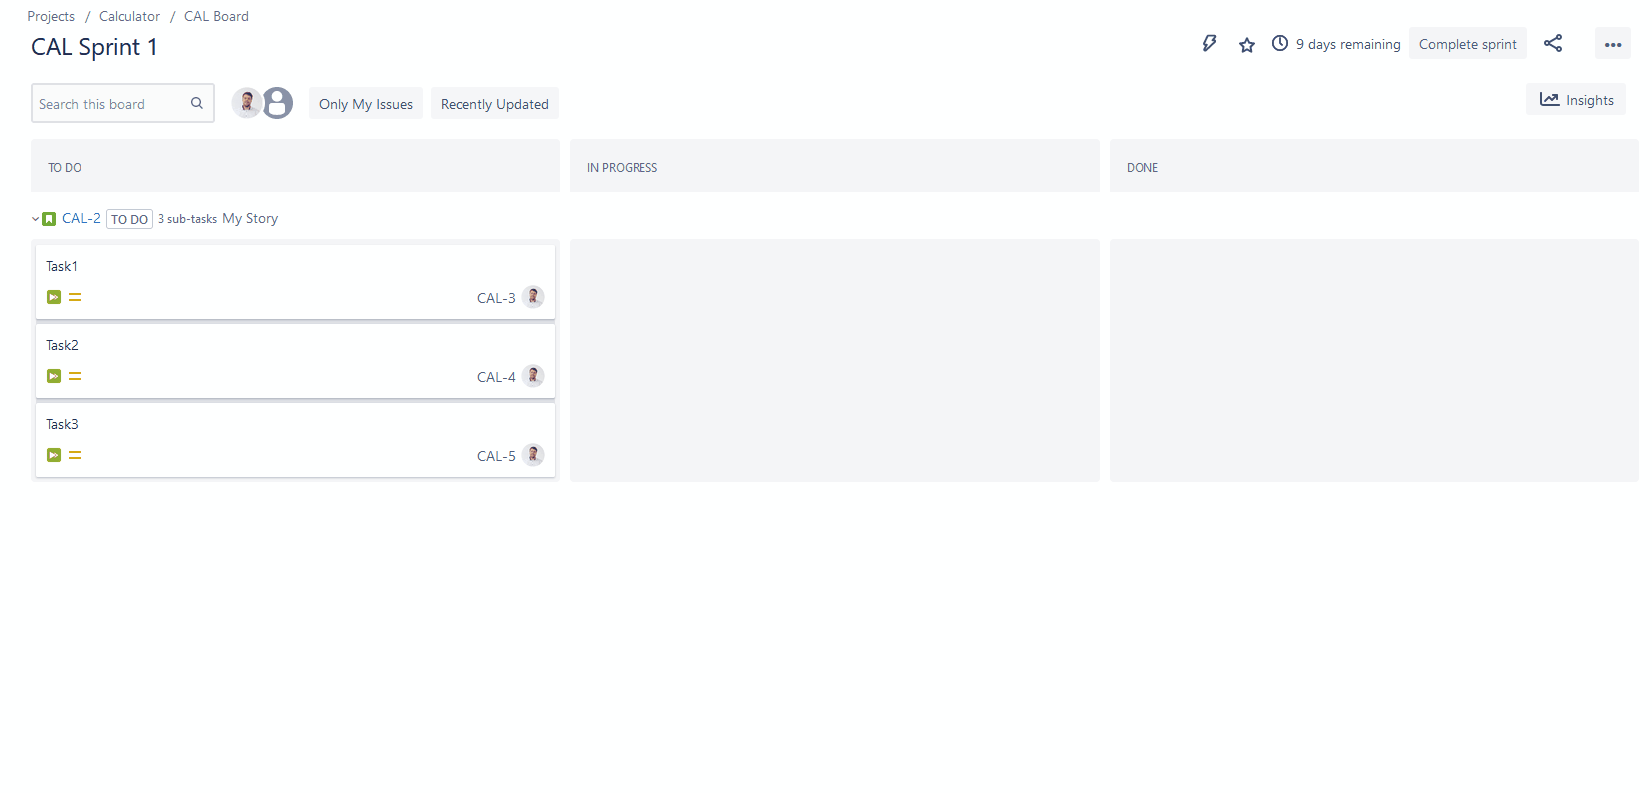The height and width of the screenshot is (793, 1652).
Task: Click the search magnifier icon
Action: (197, 103)
